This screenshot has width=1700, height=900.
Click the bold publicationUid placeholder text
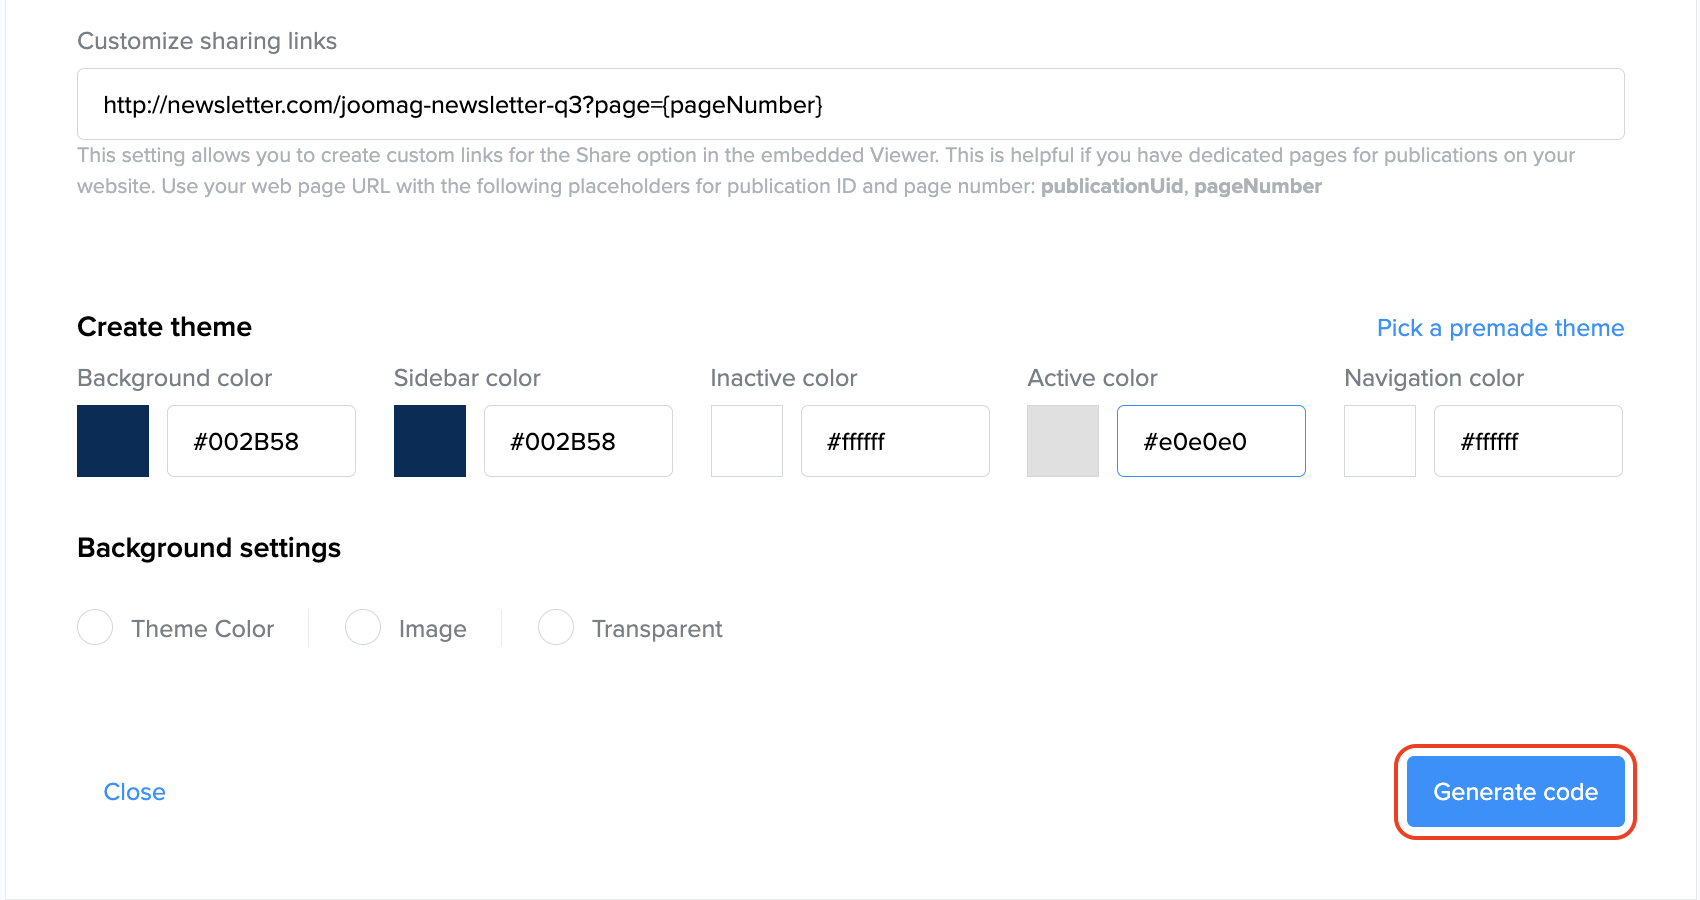[1111, 187]
